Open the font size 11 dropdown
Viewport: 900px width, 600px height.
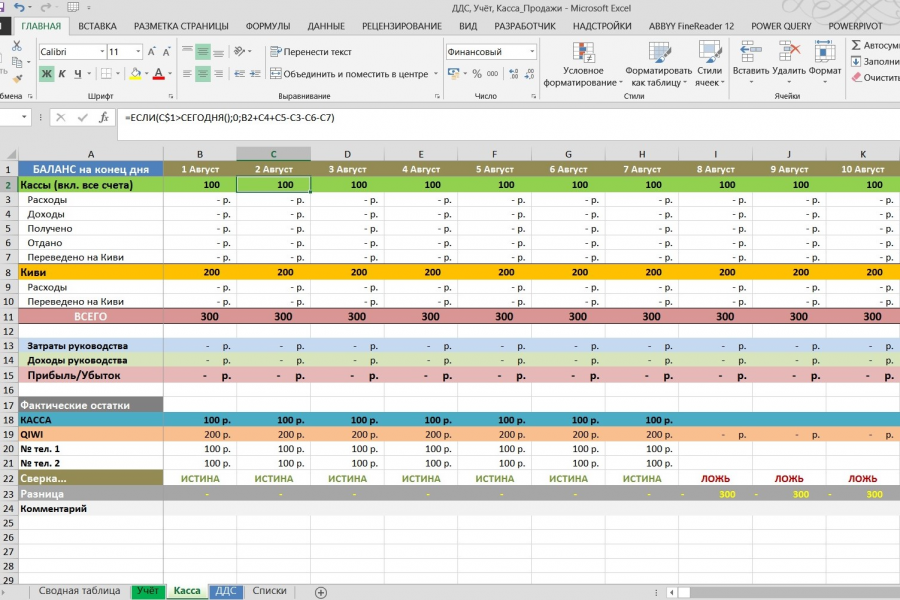[138, 52]
